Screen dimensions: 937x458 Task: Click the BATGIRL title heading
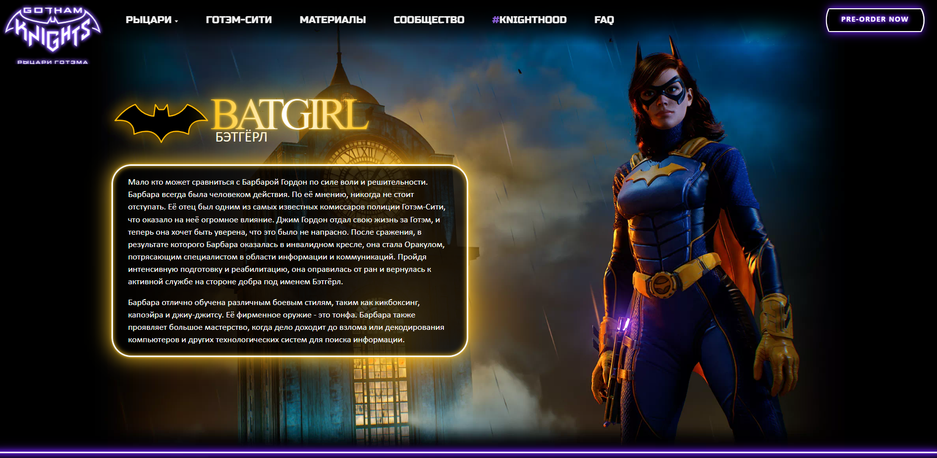coord(289,114)
